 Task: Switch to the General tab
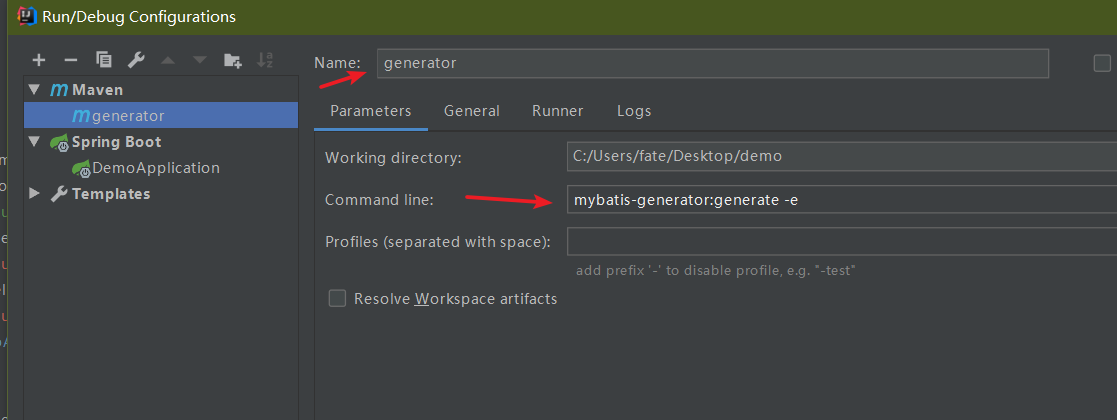click(x=472, y=111)
